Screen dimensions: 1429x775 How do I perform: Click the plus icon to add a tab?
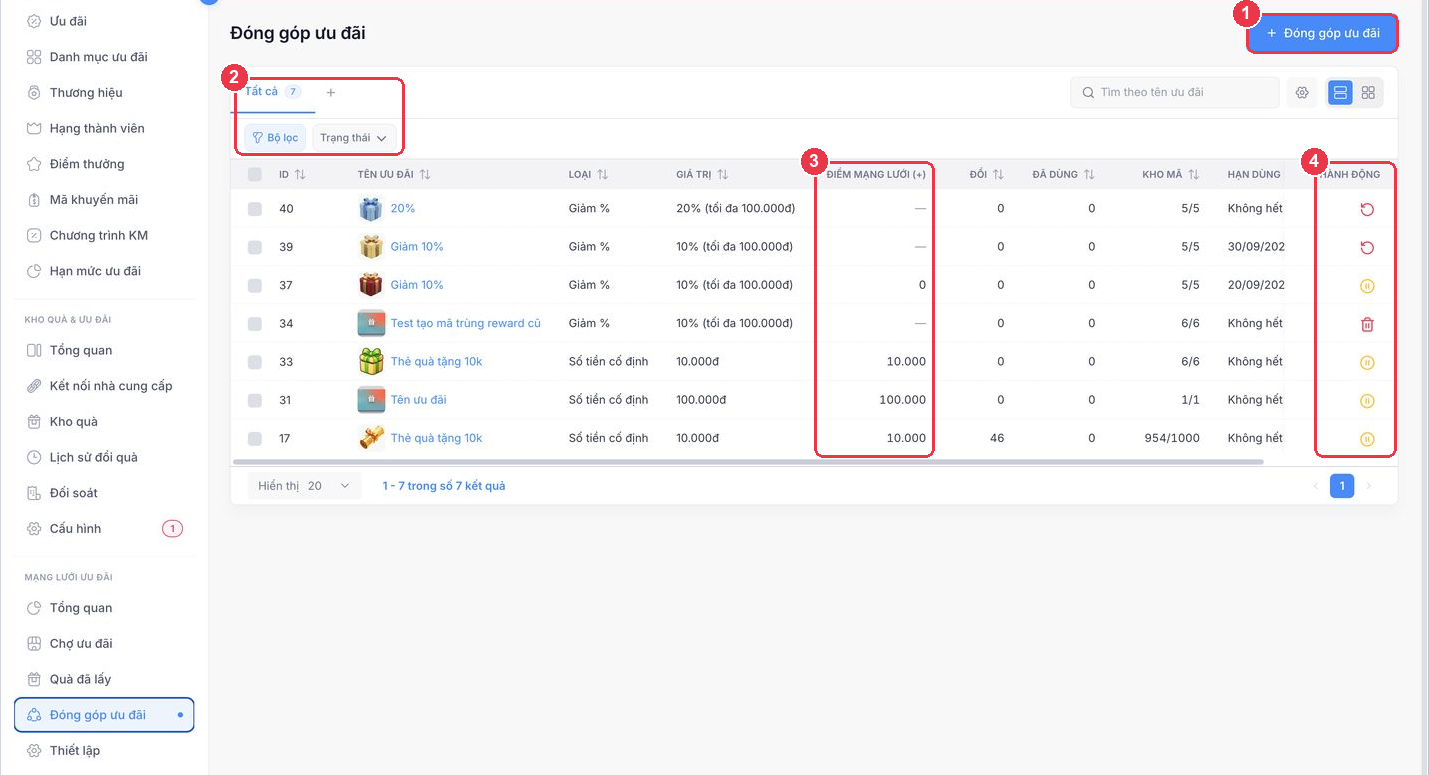coord(331,92)
